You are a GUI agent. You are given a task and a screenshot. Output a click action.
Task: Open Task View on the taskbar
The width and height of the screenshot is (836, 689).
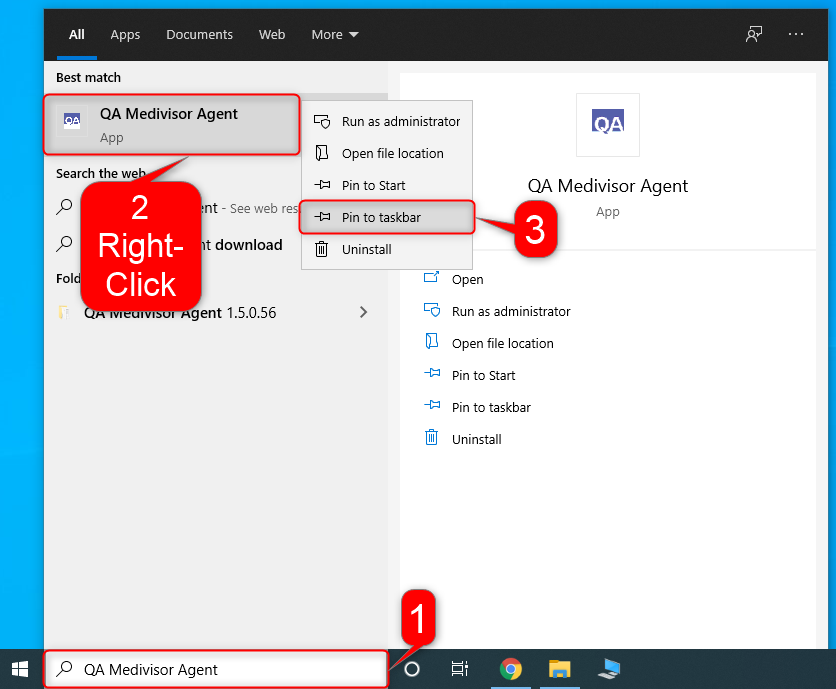[460, 669]
